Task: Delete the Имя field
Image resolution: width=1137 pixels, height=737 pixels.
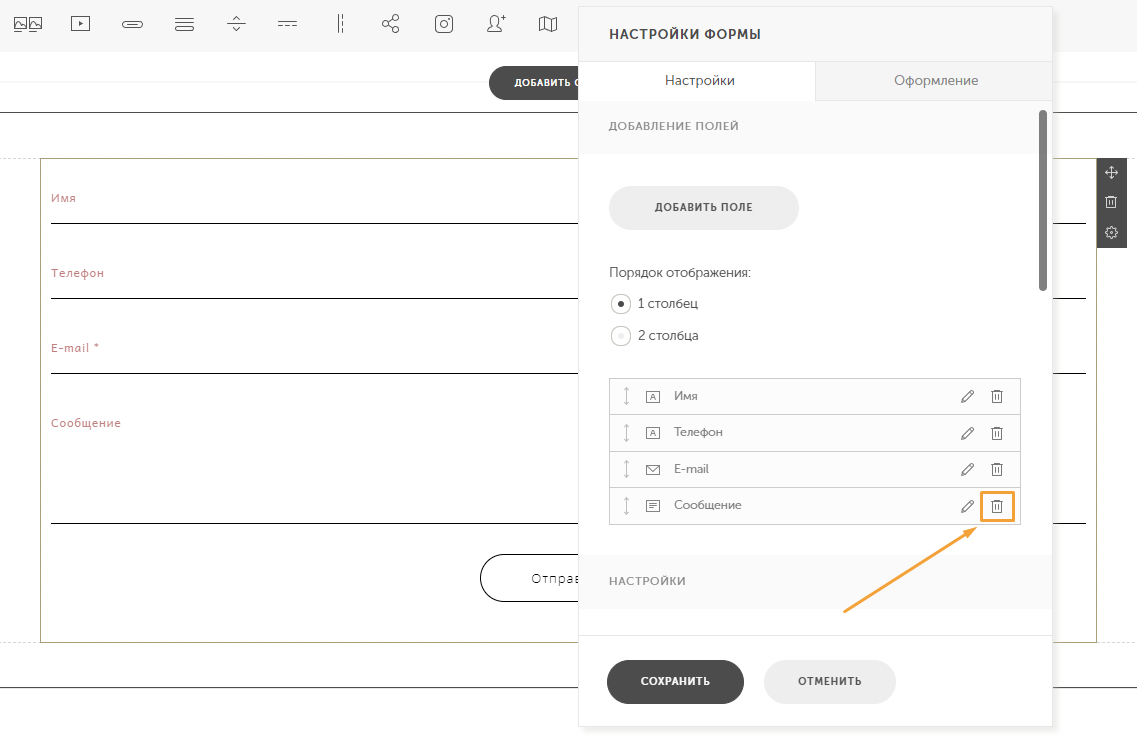Action: 997,397
